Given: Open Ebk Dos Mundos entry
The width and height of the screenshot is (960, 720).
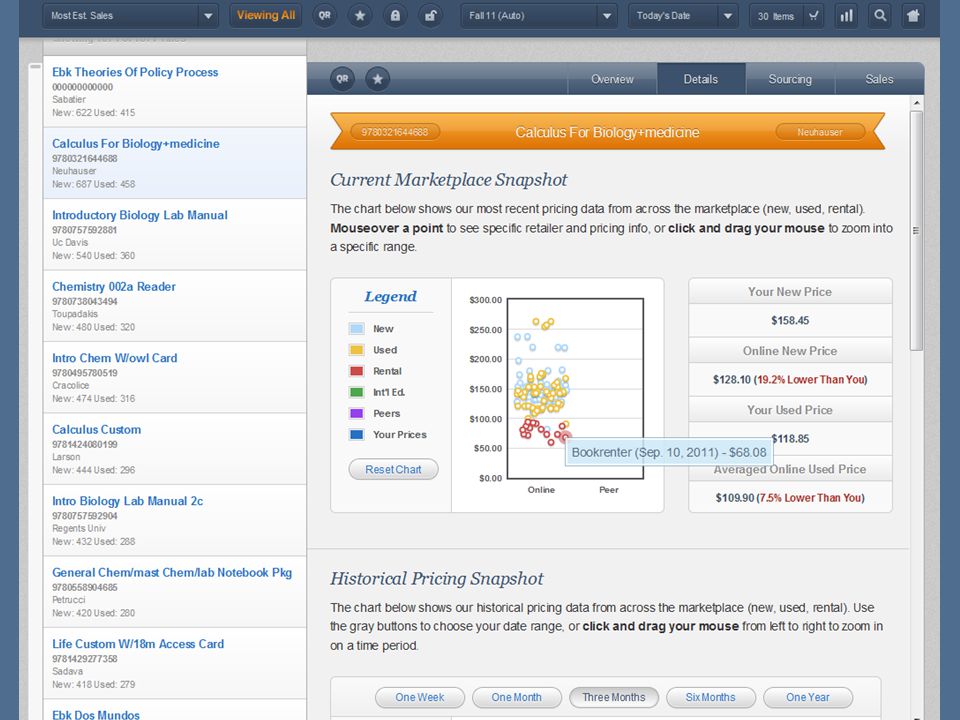Looking at the screenshot, I should click(175, 710).
